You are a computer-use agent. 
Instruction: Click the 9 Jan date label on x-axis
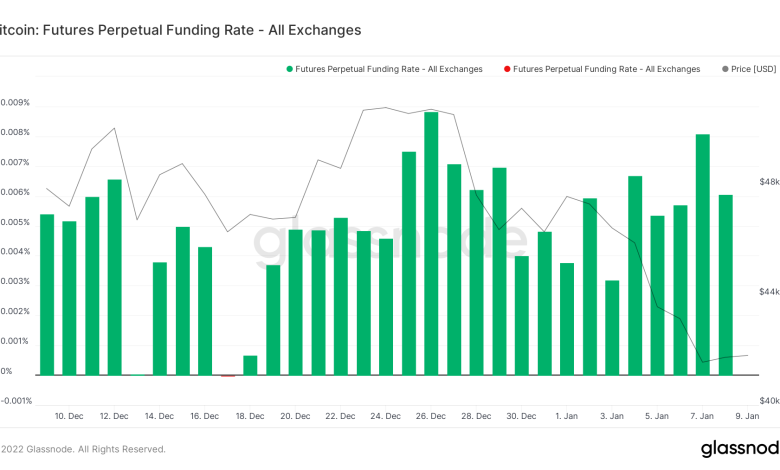(747, 414)
